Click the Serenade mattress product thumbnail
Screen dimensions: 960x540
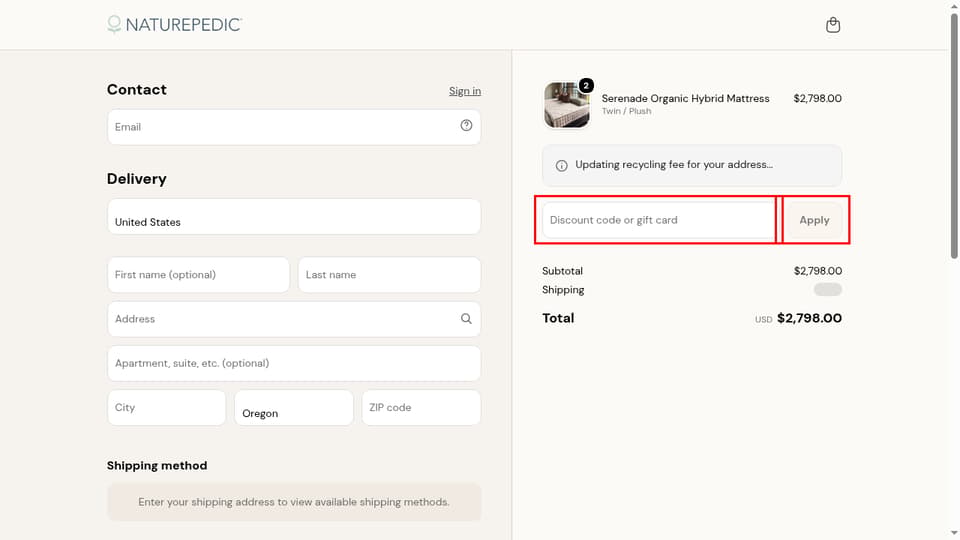tap(567, 105)
